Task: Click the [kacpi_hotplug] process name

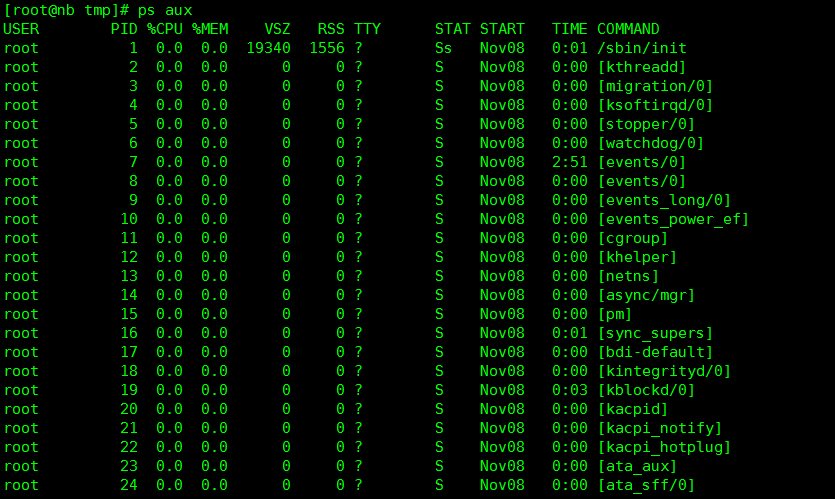Action: (664, 447)
